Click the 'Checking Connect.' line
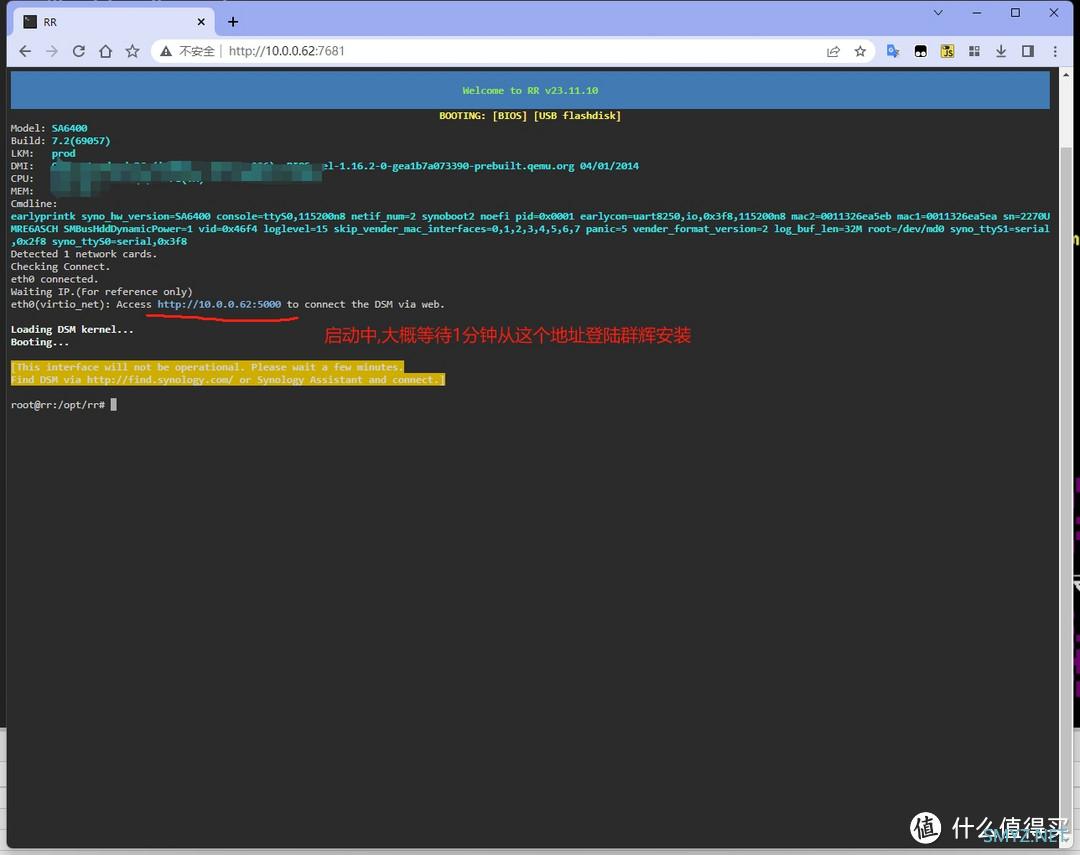Viewport: 1080px width, 855px height. (61, 266)
